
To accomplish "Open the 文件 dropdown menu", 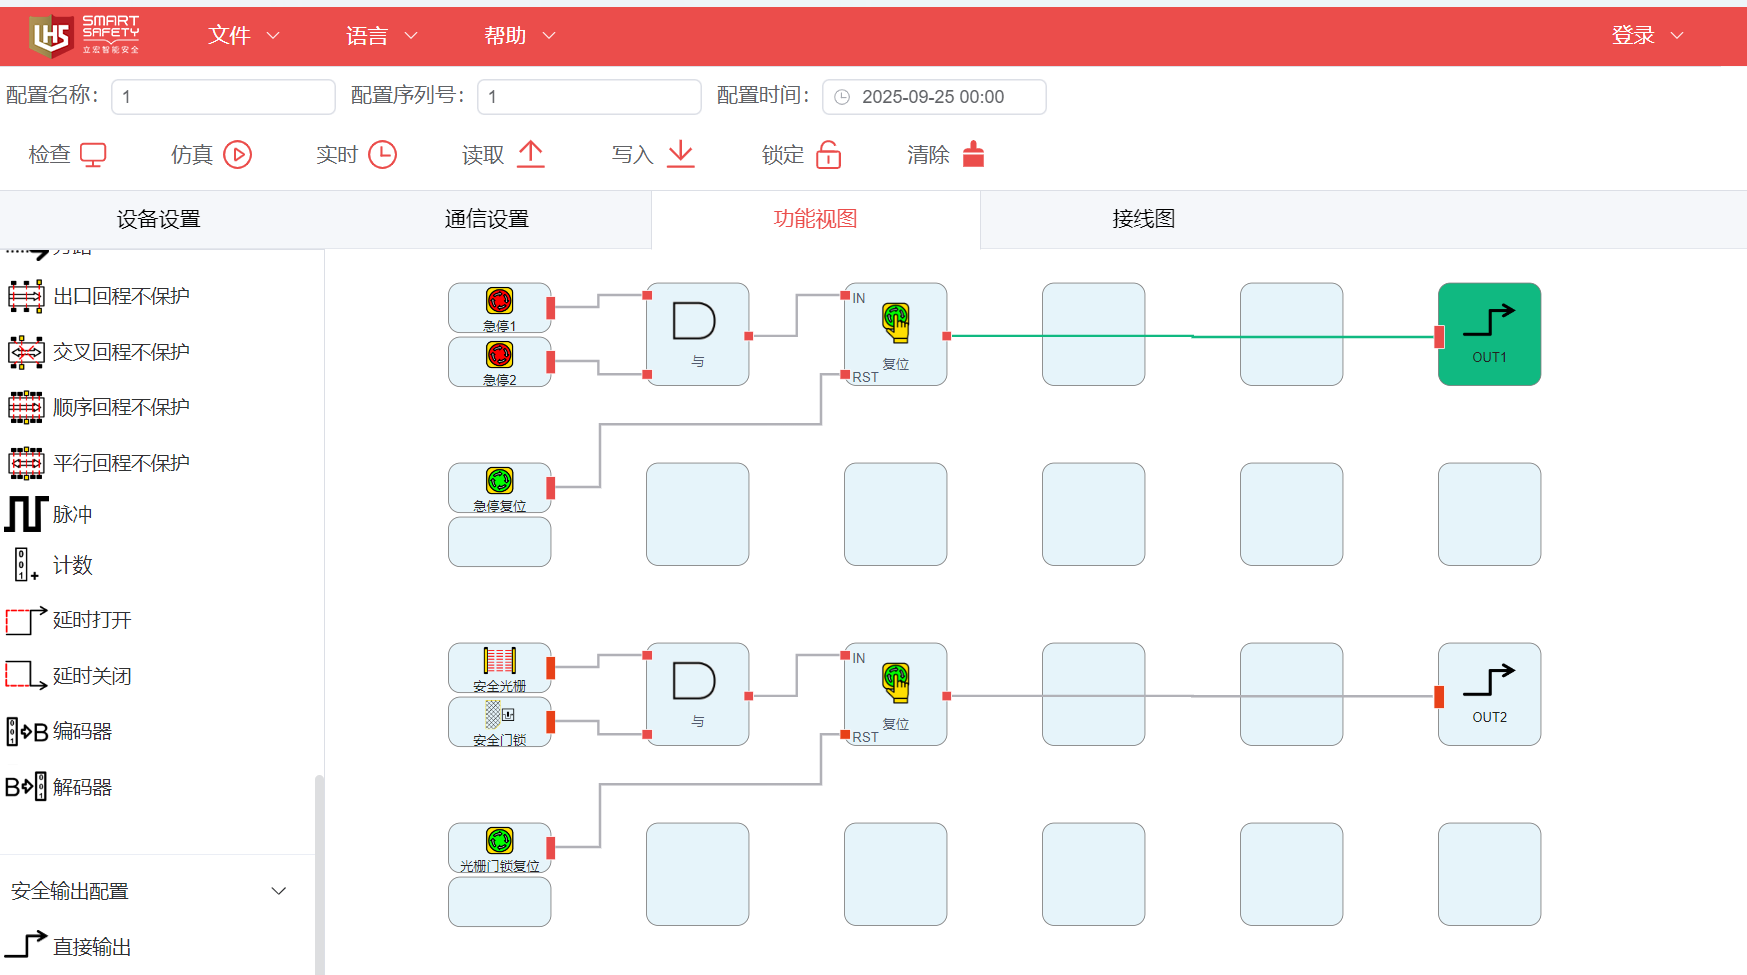I will pos(243,36).
